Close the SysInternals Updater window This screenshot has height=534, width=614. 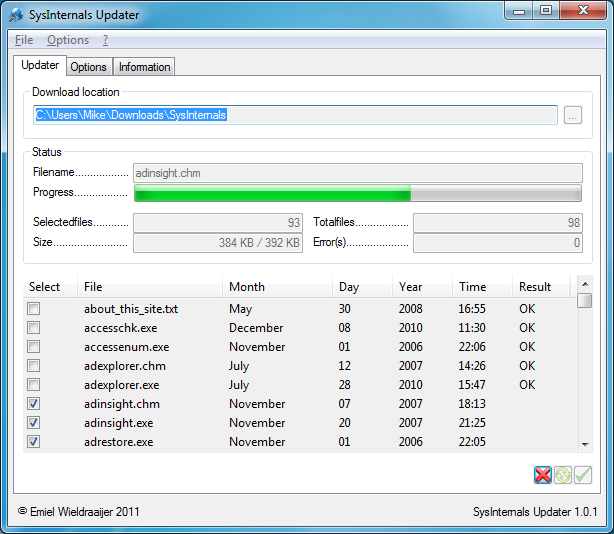click(x=583, y=11)
